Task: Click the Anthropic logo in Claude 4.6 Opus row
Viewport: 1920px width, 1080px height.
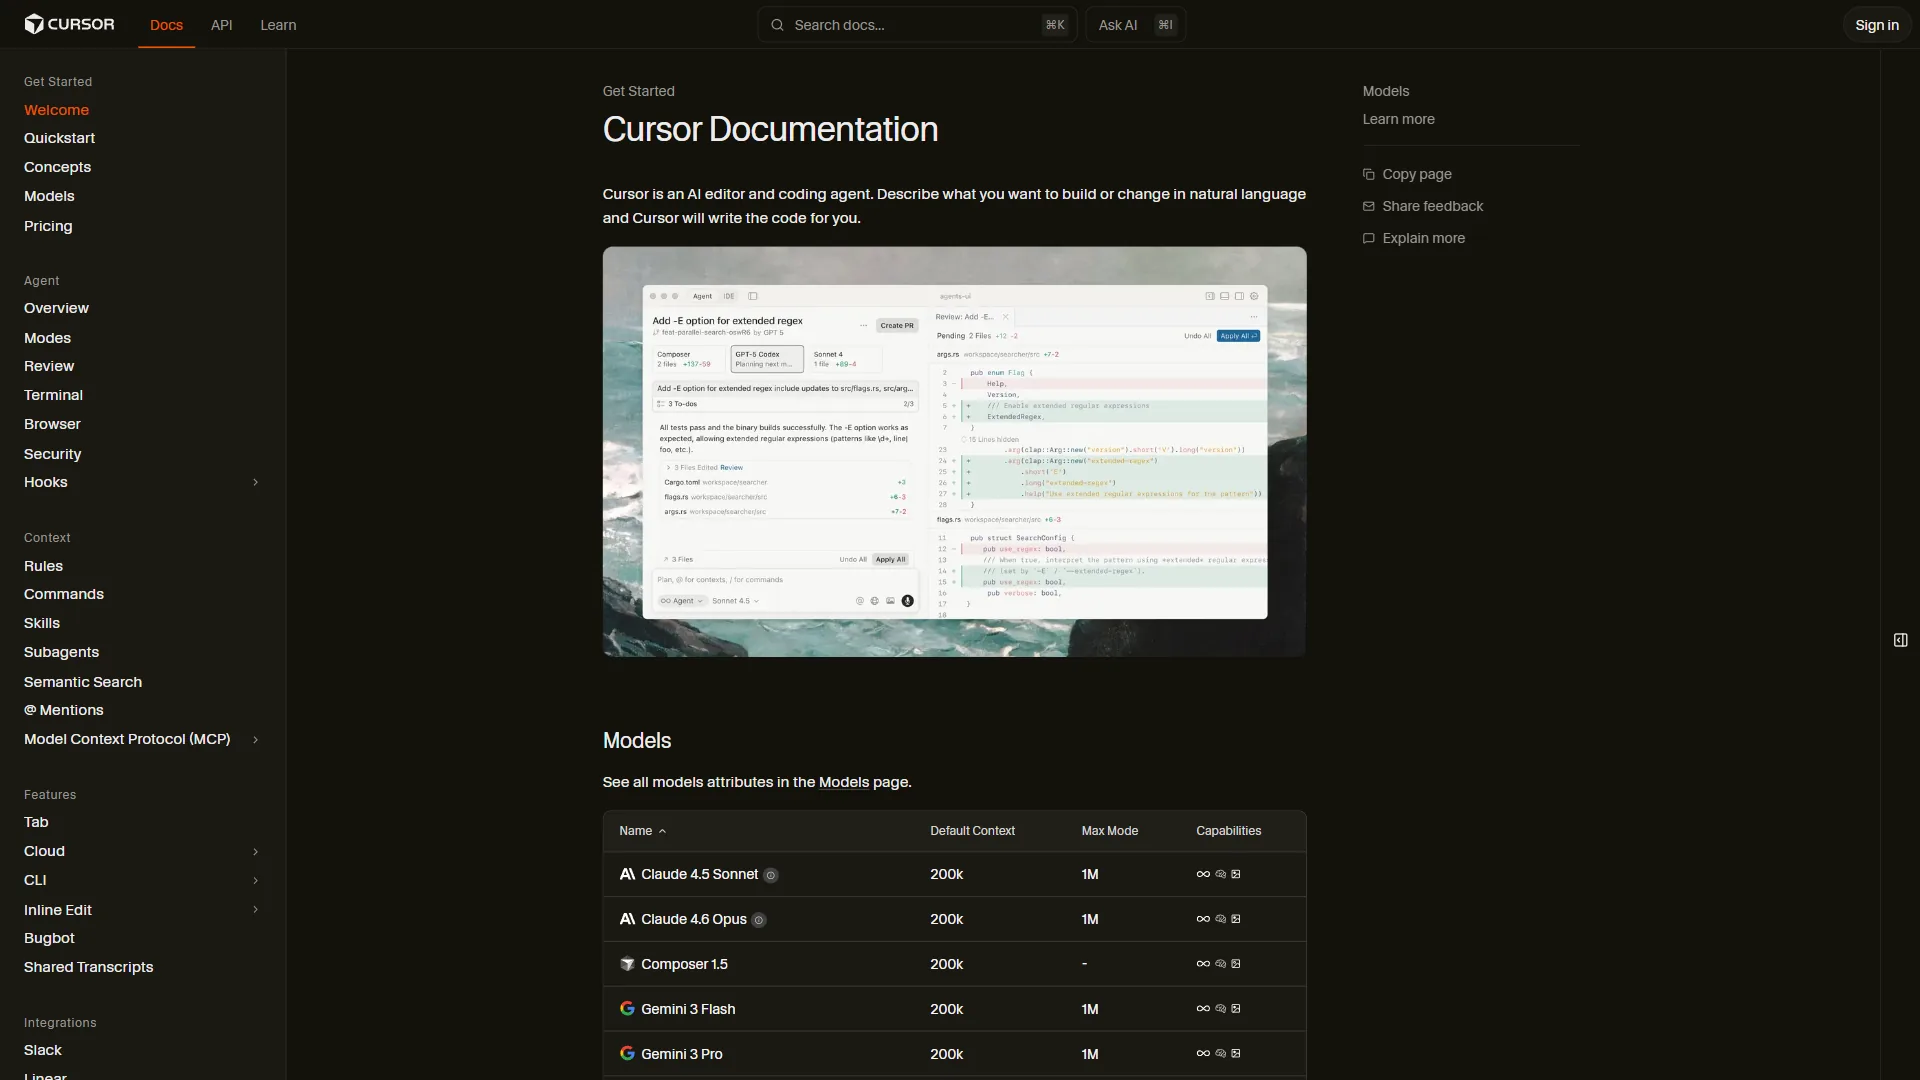Action: tap(627, 919)
